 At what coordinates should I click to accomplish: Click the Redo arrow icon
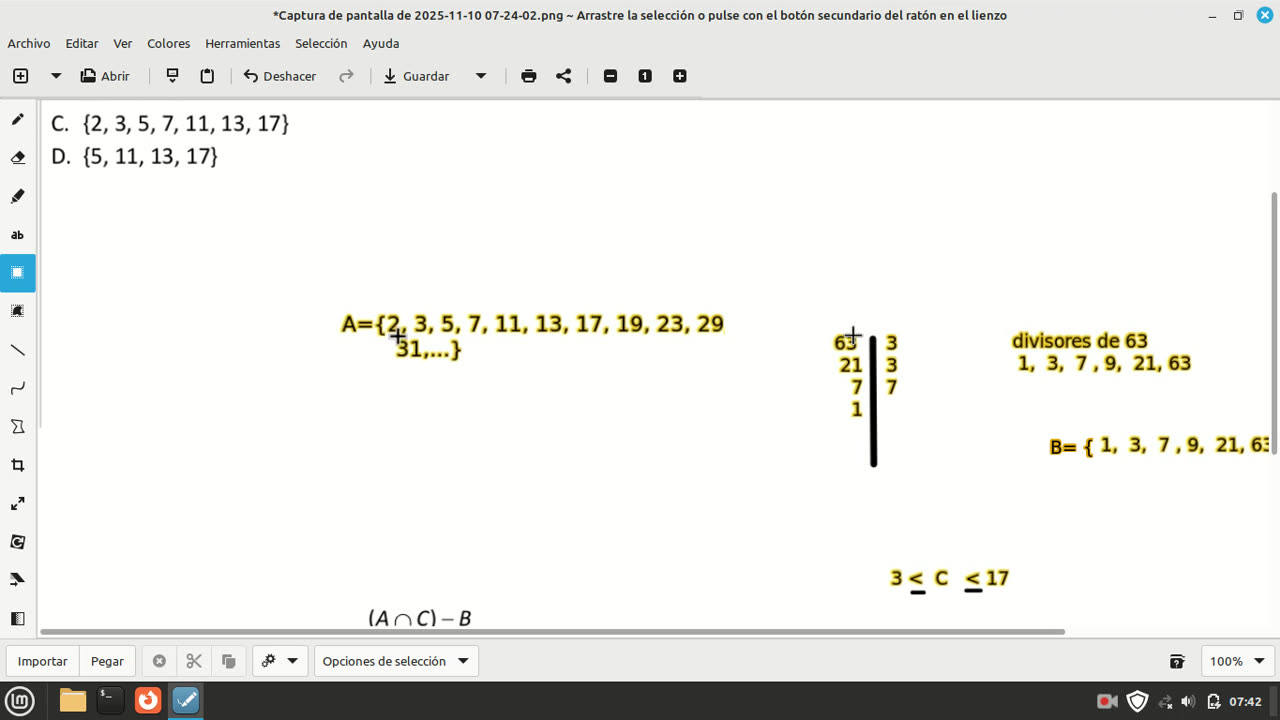(346, 76)
